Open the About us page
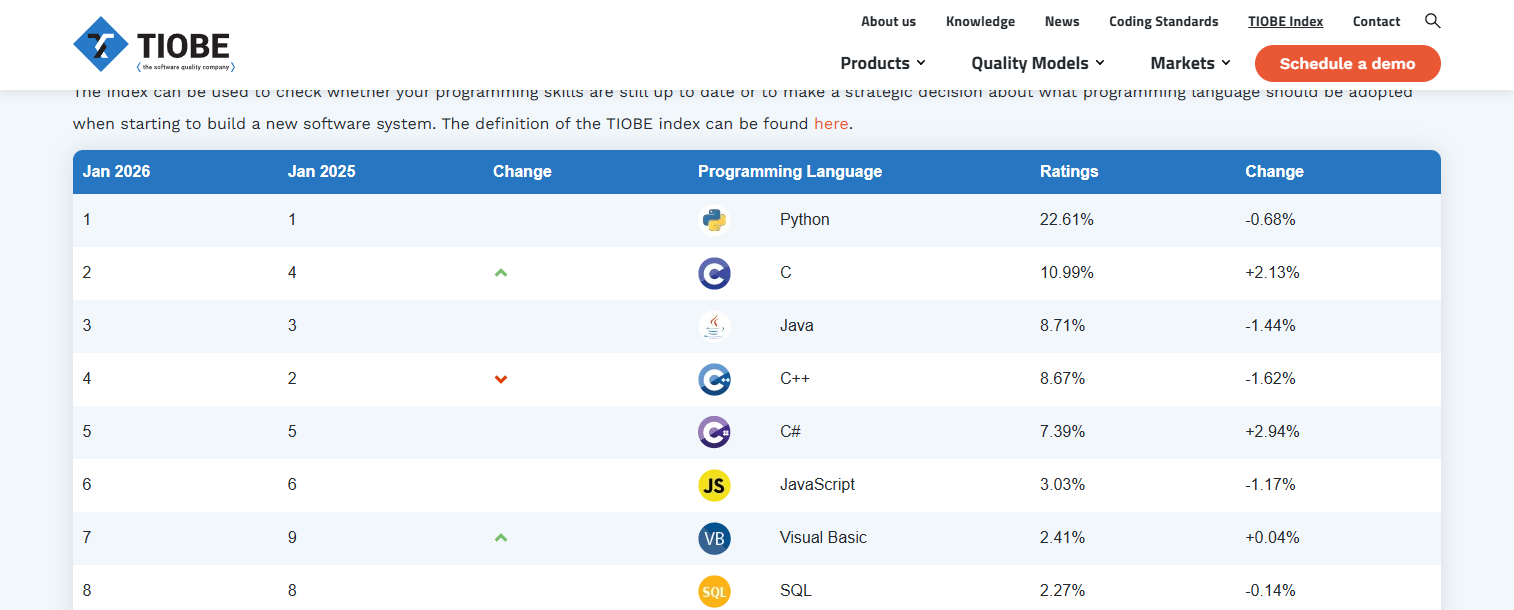The image size is (1514, 610). point(888,21)
